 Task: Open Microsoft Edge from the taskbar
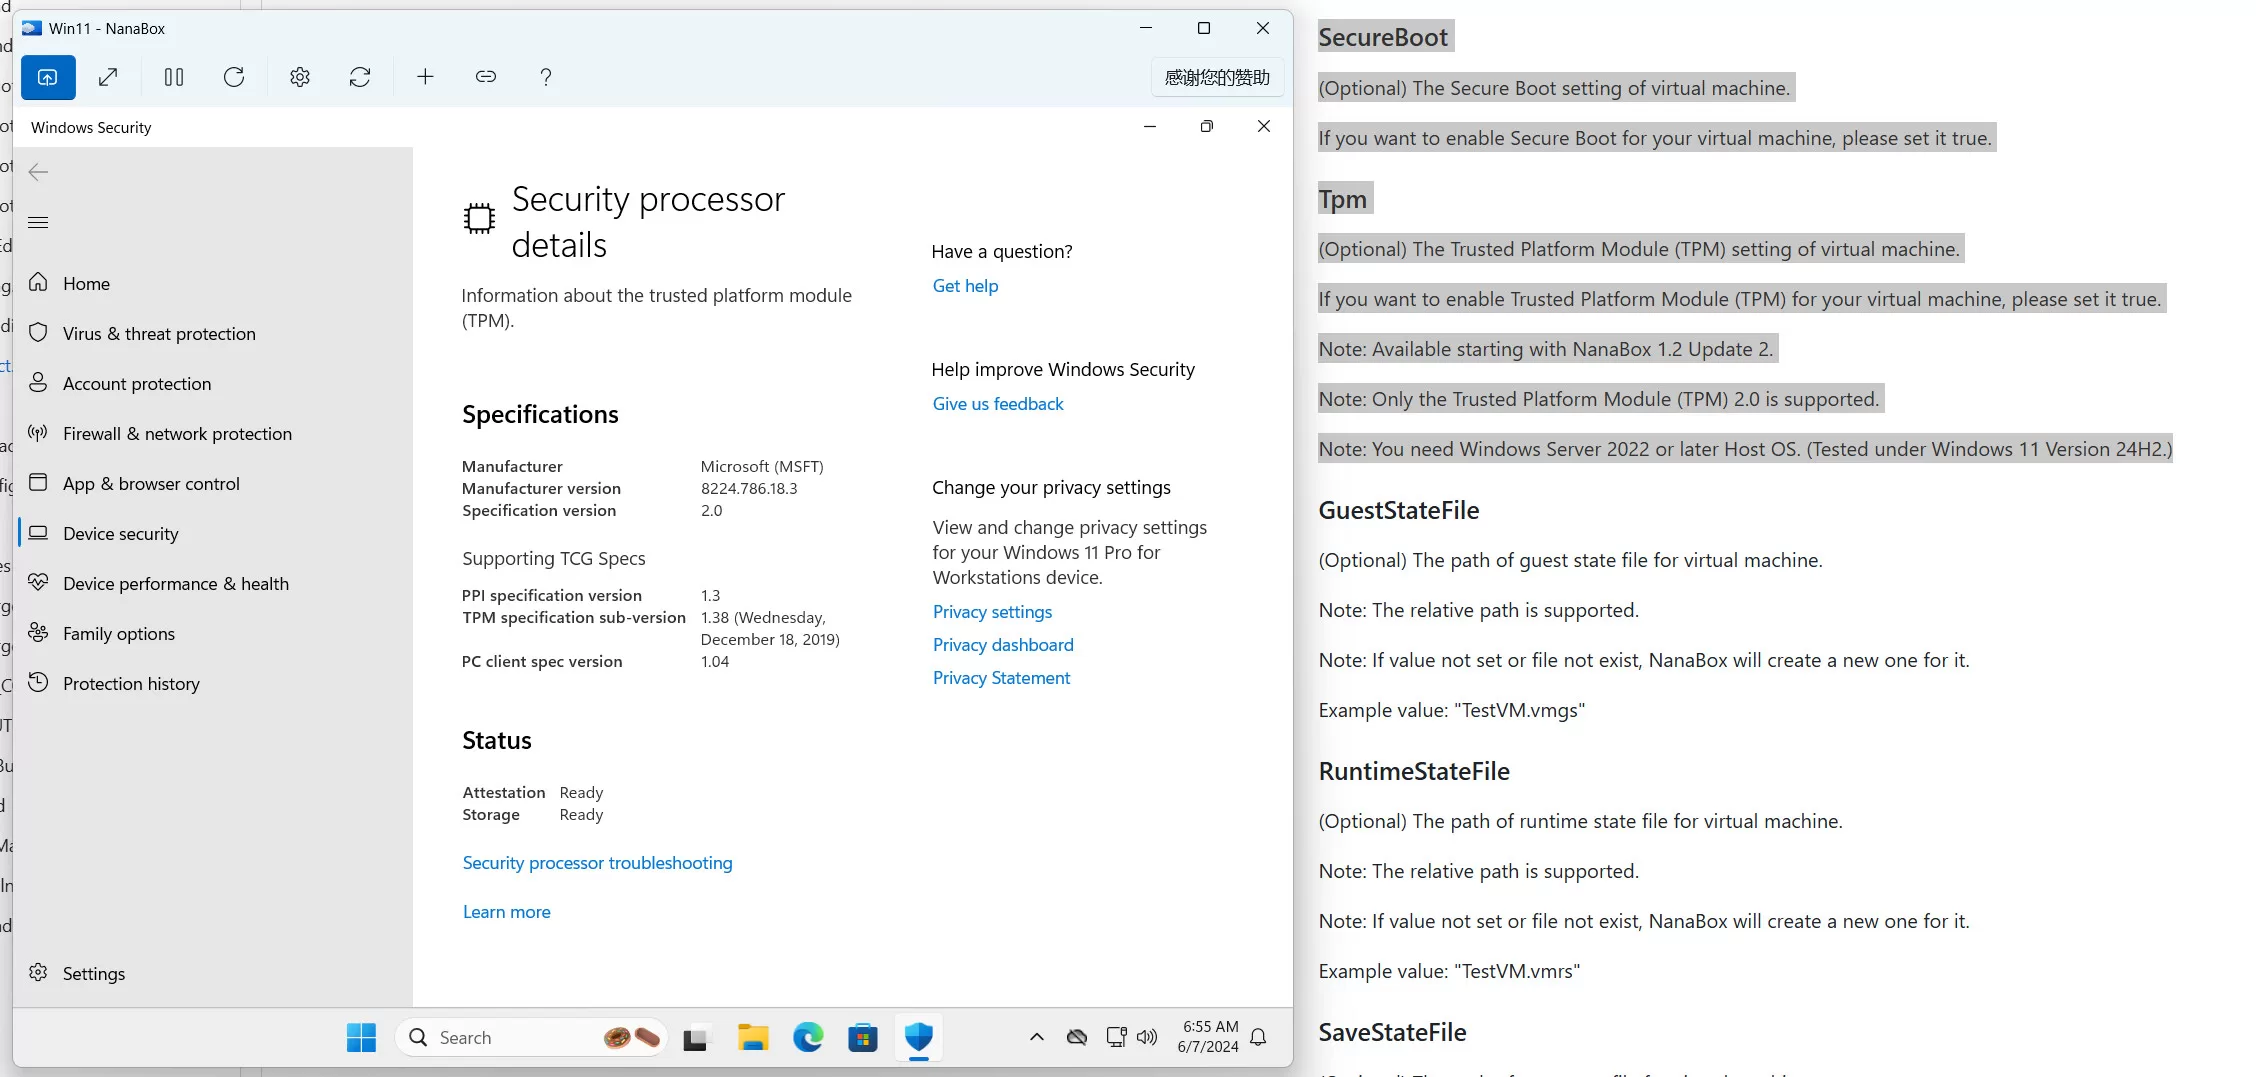(808, 1038)
